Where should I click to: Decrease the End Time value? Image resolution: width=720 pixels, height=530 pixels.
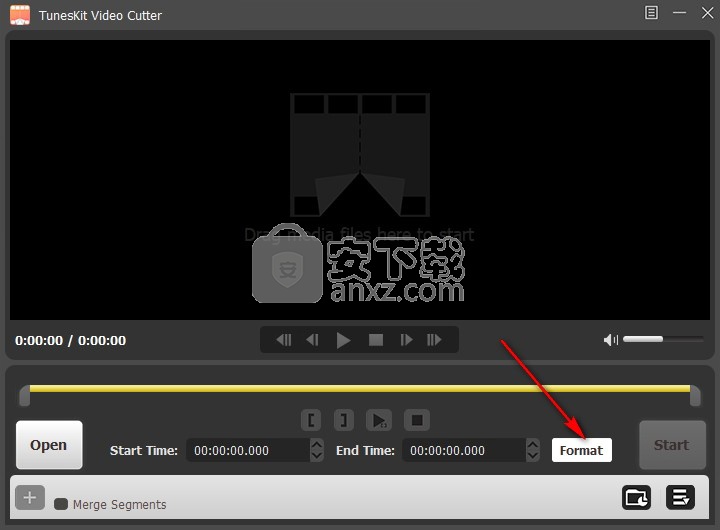point(533,456)
